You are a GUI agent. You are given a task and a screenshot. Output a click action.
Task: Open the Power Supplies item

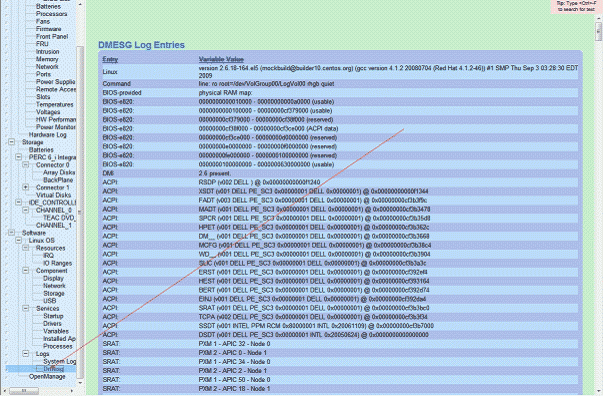tap(55, 82)
